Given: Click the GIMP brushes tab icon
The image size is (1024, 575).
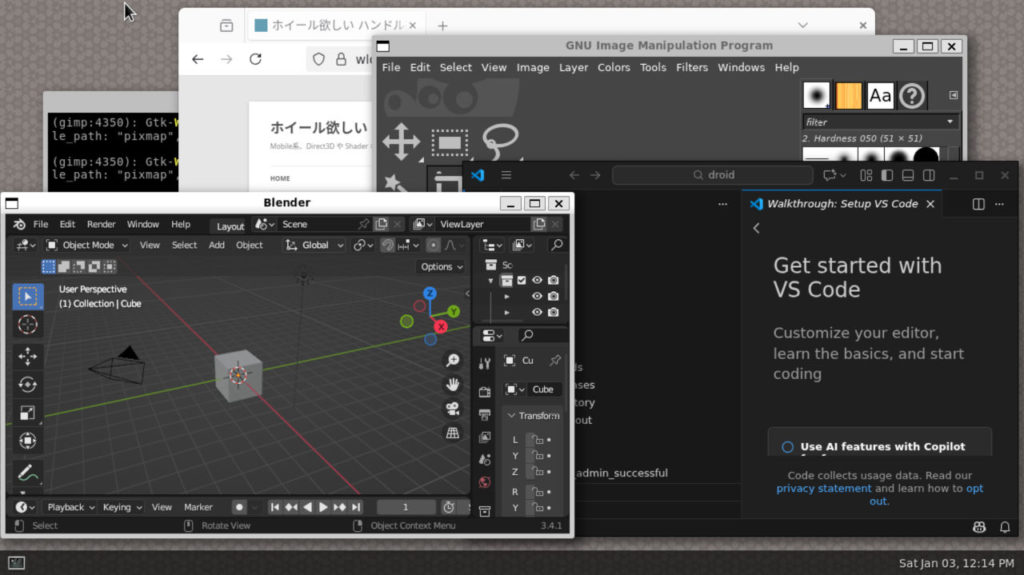Looking at the screenshot, I should tap(816, 95).
